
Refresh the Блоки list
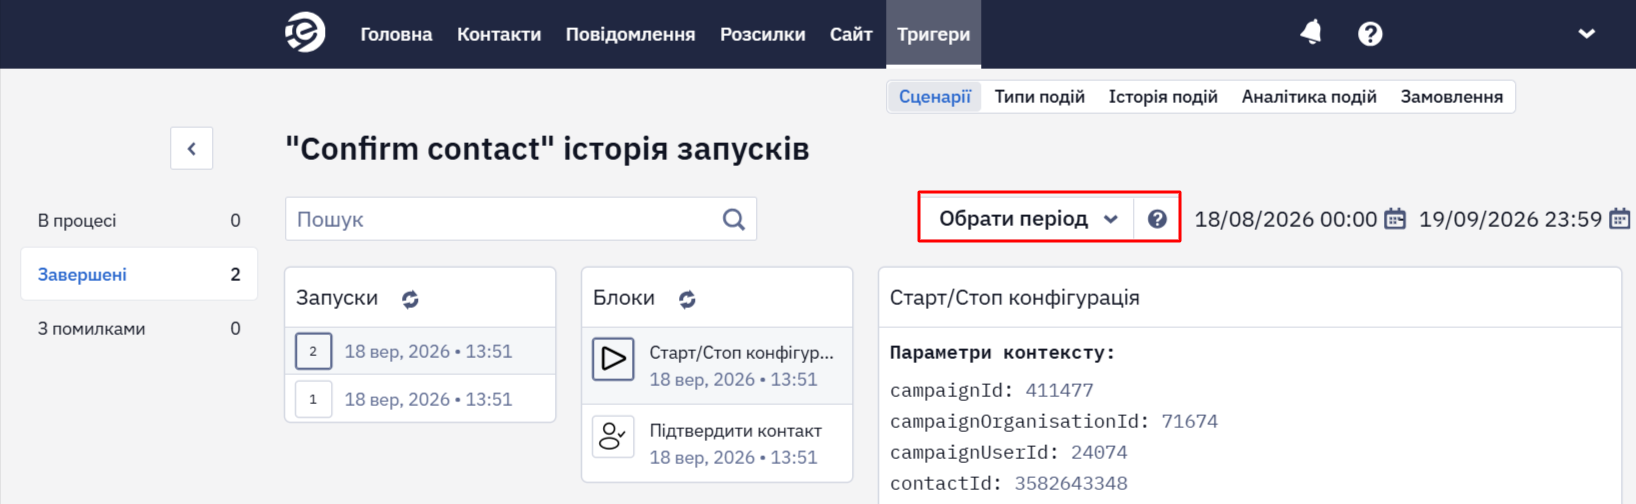pyautogui.click(x=687, y=299)
